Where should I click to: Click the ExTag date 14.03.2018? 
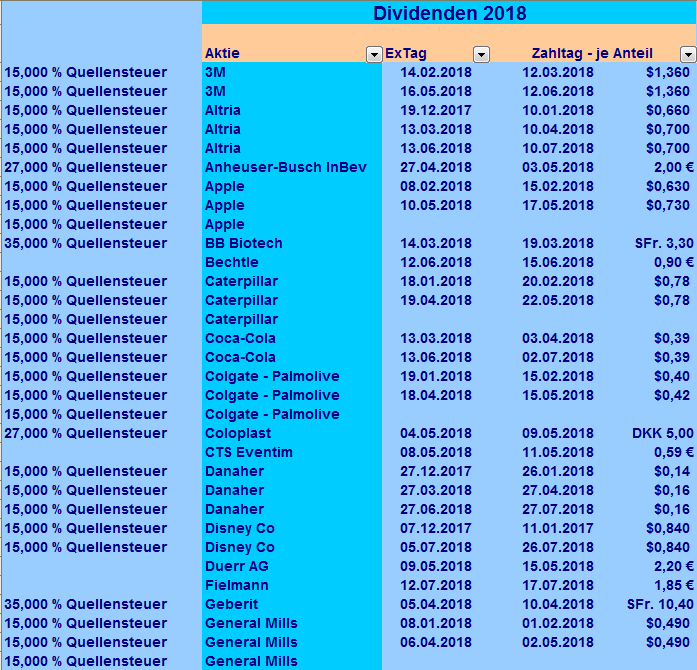(436, 243)
